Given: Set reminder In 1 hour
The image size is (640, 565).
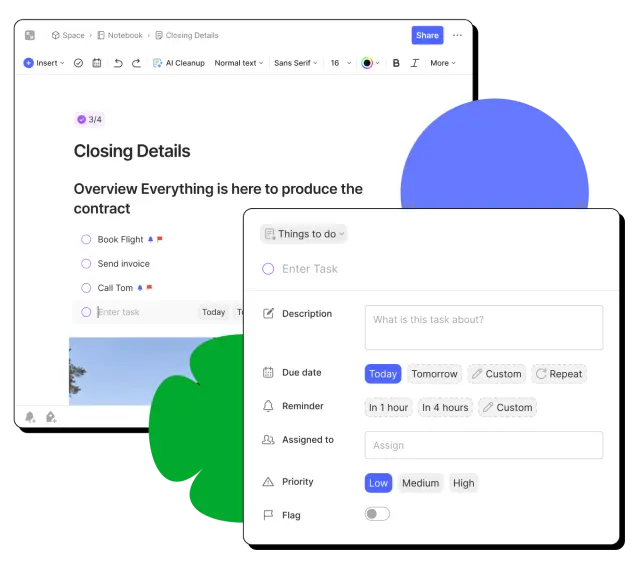Looking at the screenshot, I should (389, 407).
